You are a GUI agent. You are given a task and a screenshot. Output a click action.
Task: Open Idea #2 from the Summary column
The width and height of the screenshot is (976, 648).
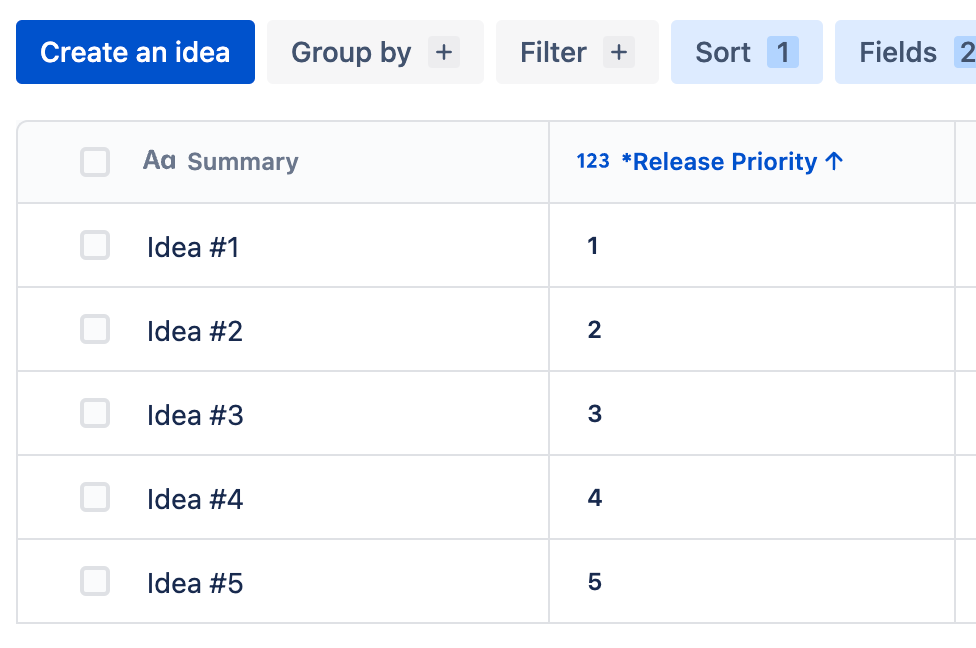click(x=195, y=331)
